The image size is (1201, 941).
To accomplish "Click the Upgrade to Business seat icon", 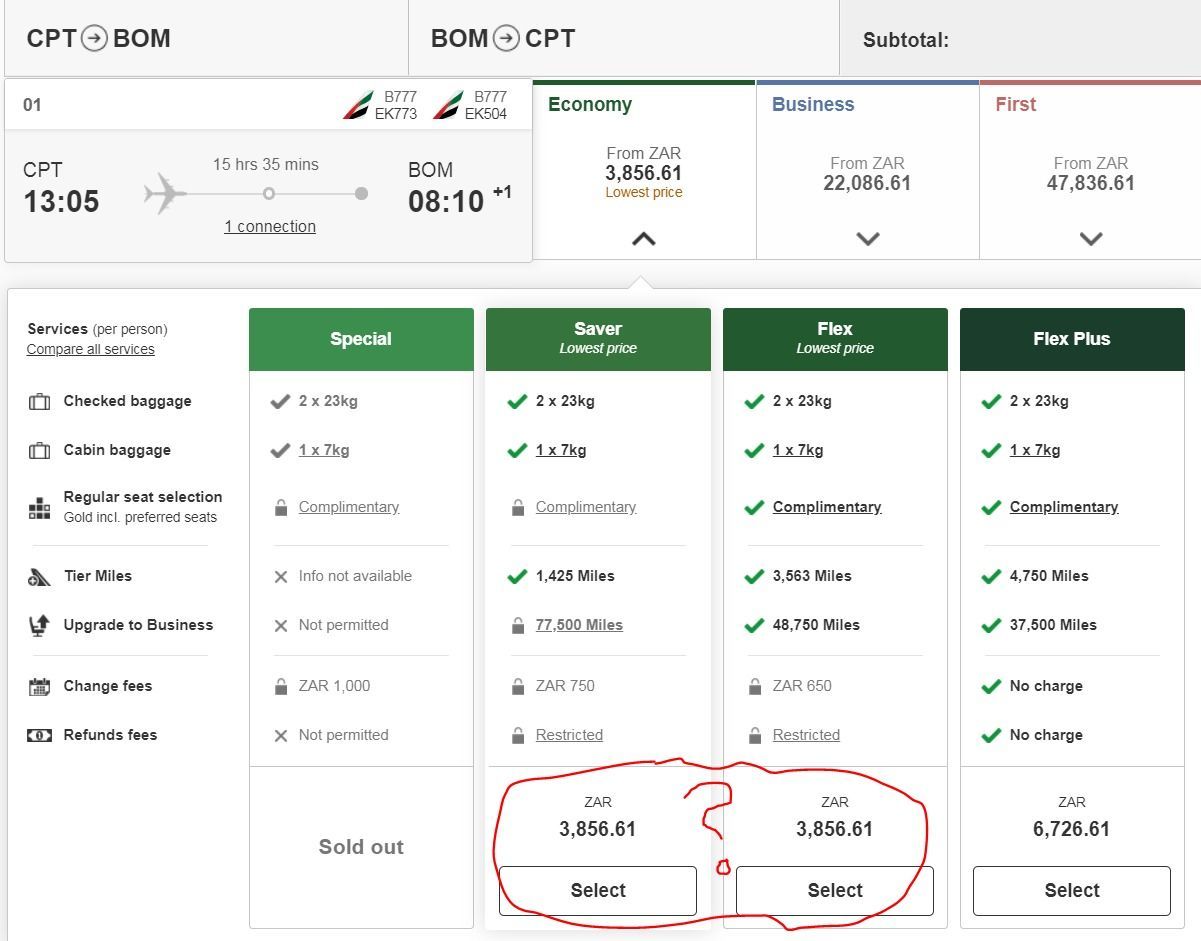I will pyautogui.click(x=39, y=626).
